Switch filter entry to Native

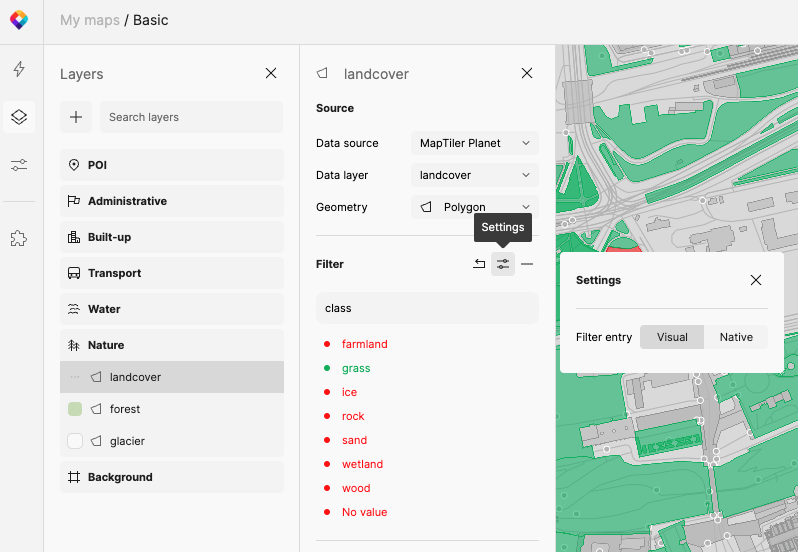coord(735,337)
